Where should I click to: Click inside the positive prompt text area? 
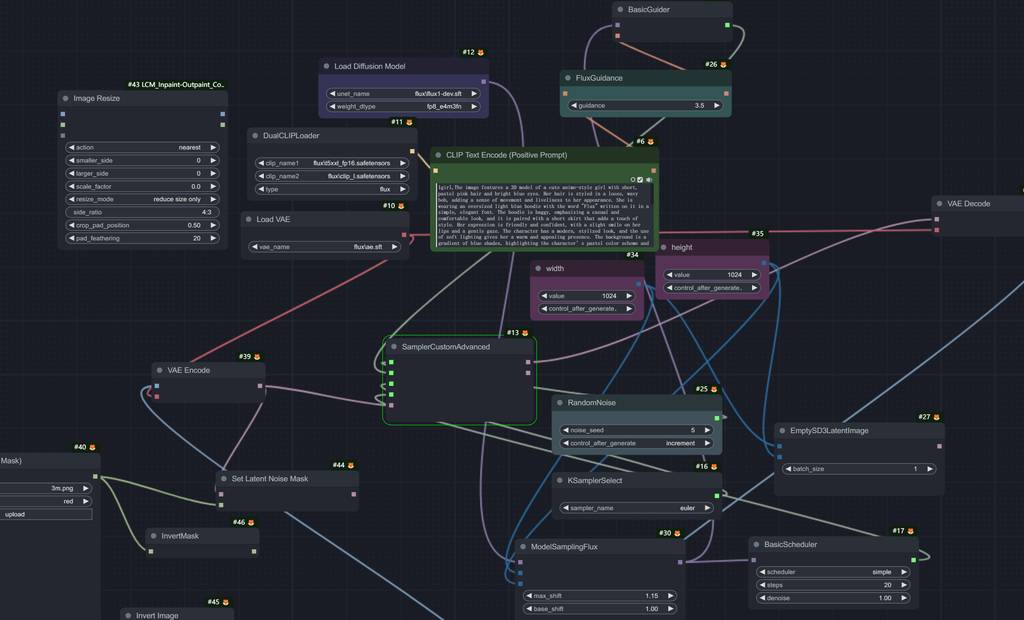pos(544,215)
